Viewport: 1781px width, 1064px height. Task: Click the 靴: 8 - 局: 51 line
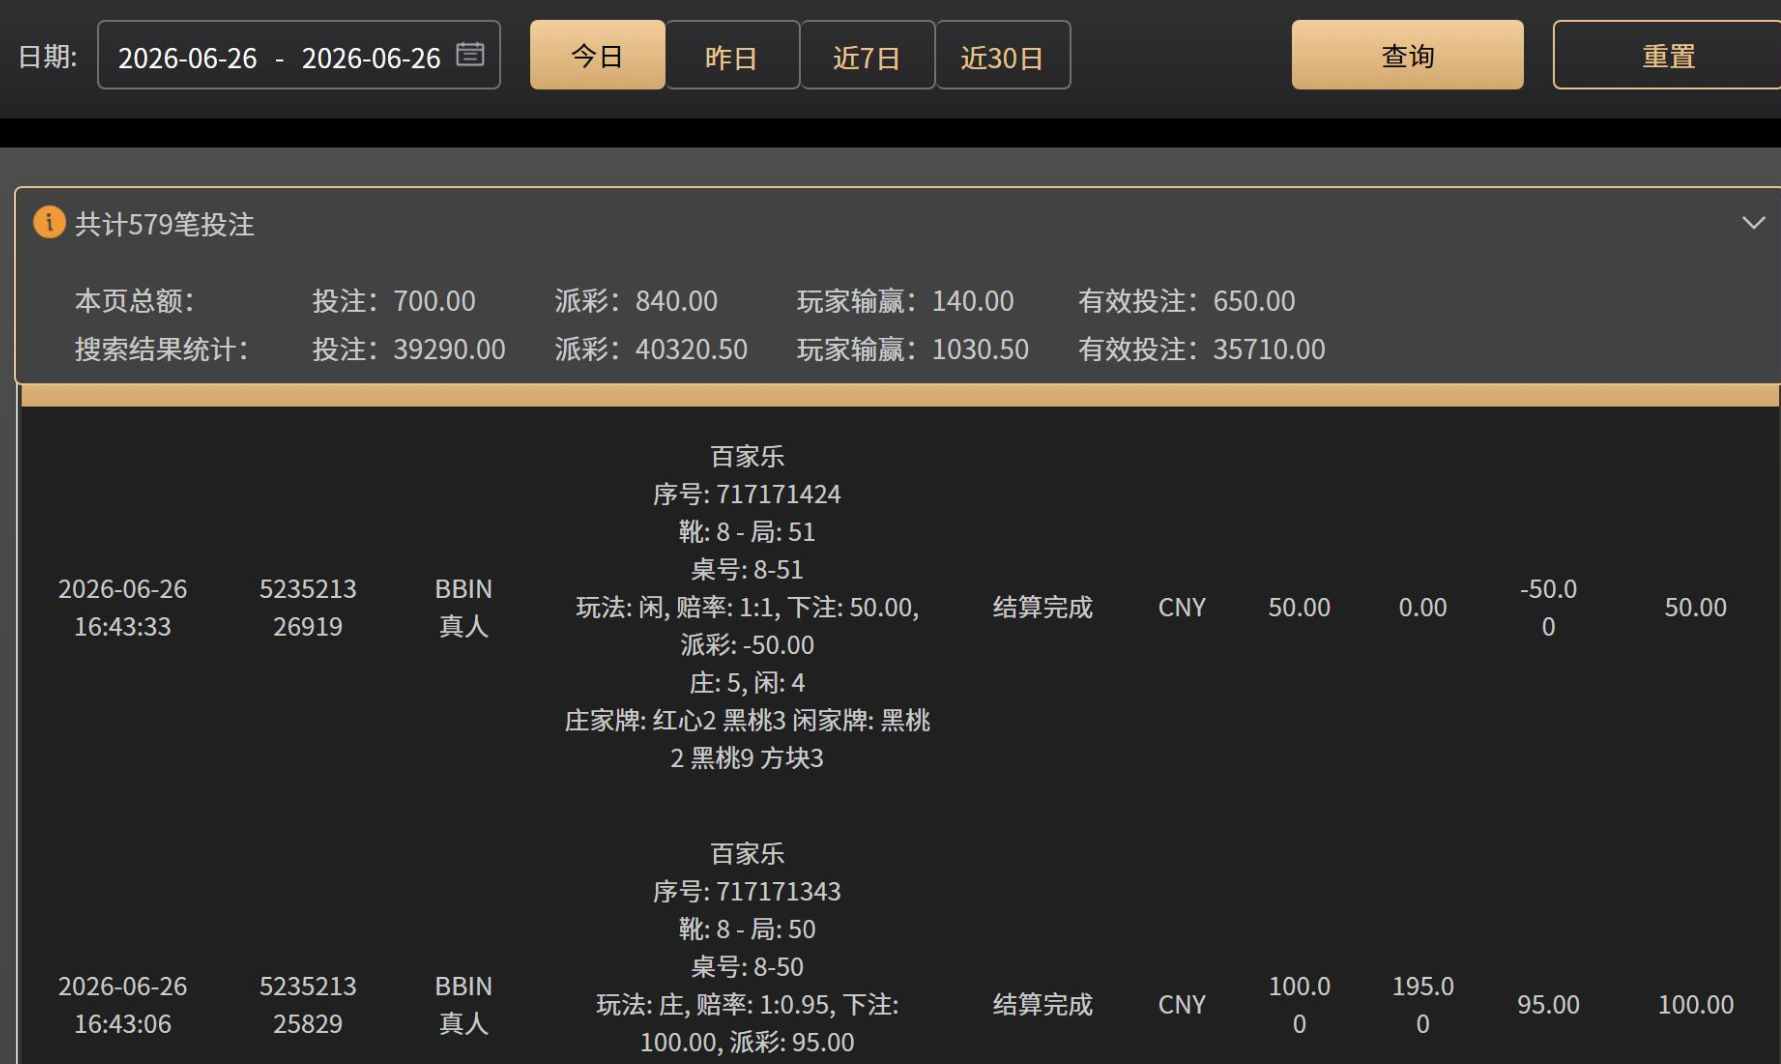click(x=747, y=532)
